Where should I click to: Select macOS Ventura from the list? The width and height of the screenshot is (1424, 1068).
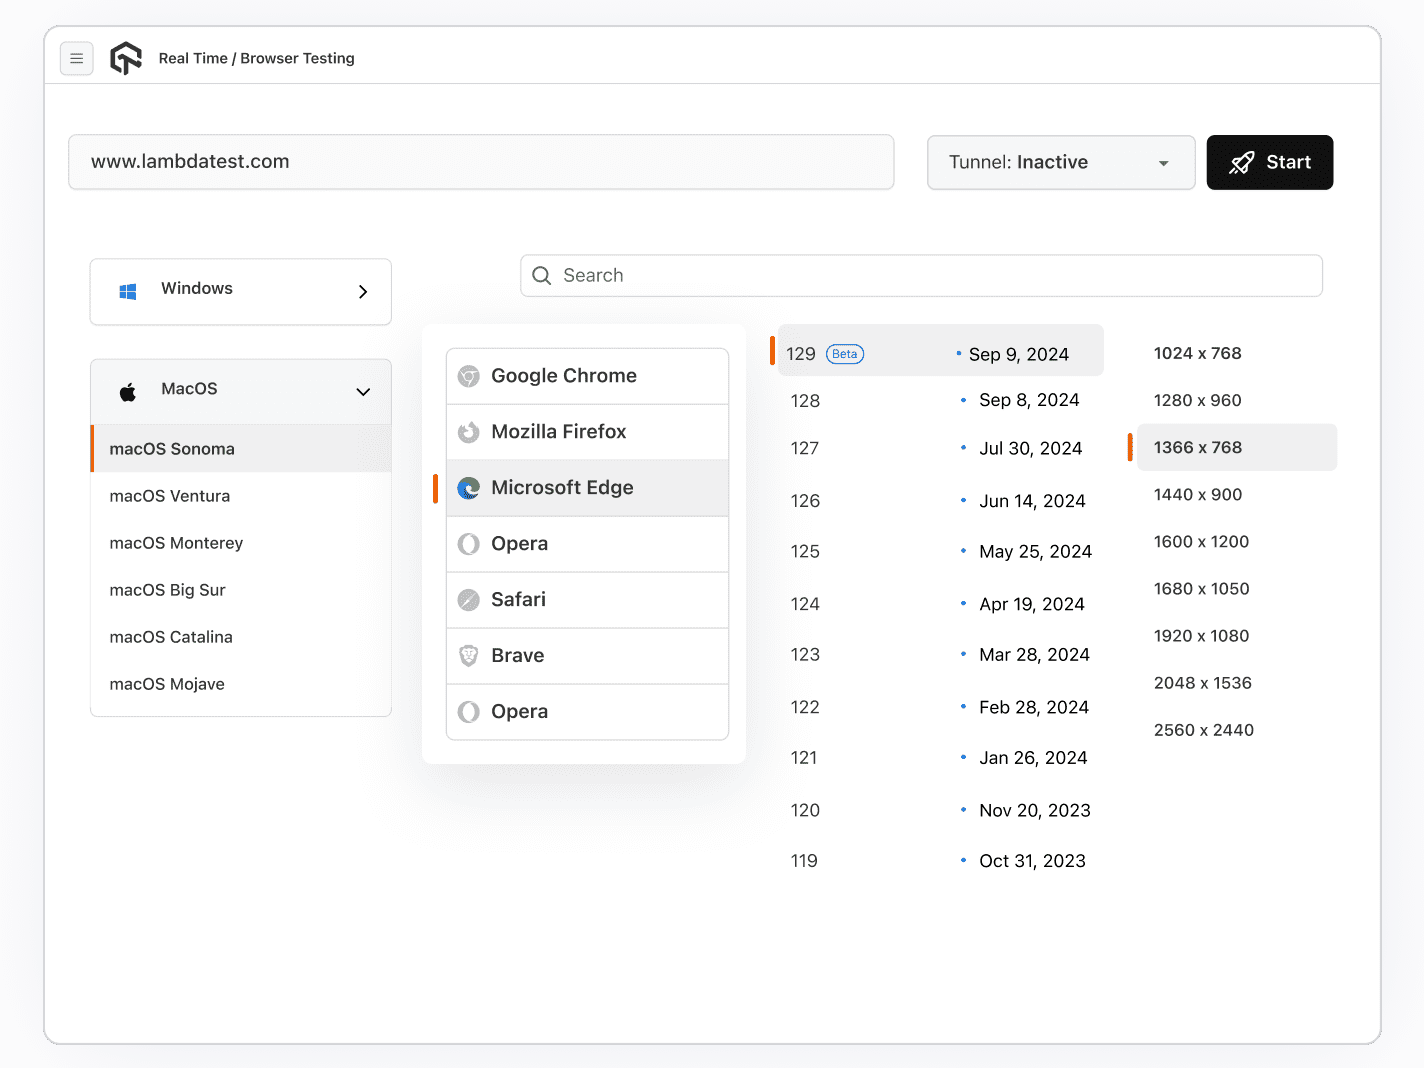point(170,496)
